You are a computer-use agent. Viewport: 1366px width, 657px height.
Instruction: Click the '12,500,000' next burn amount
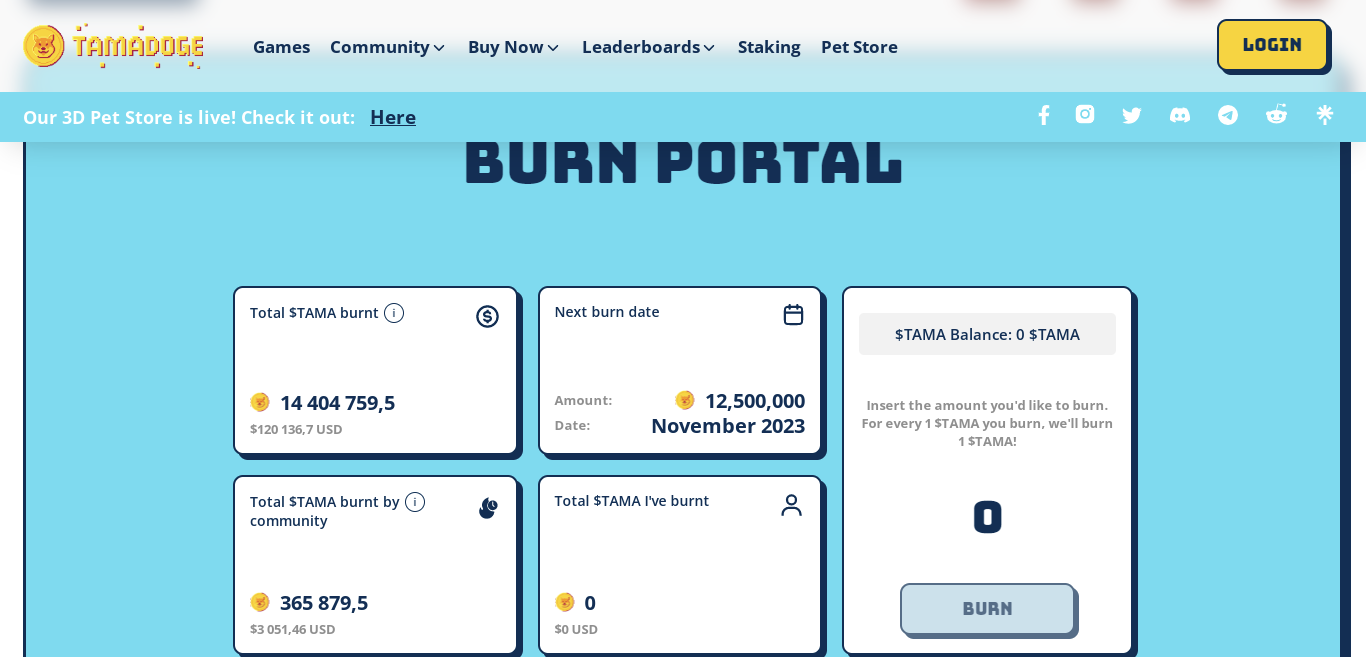755,400
